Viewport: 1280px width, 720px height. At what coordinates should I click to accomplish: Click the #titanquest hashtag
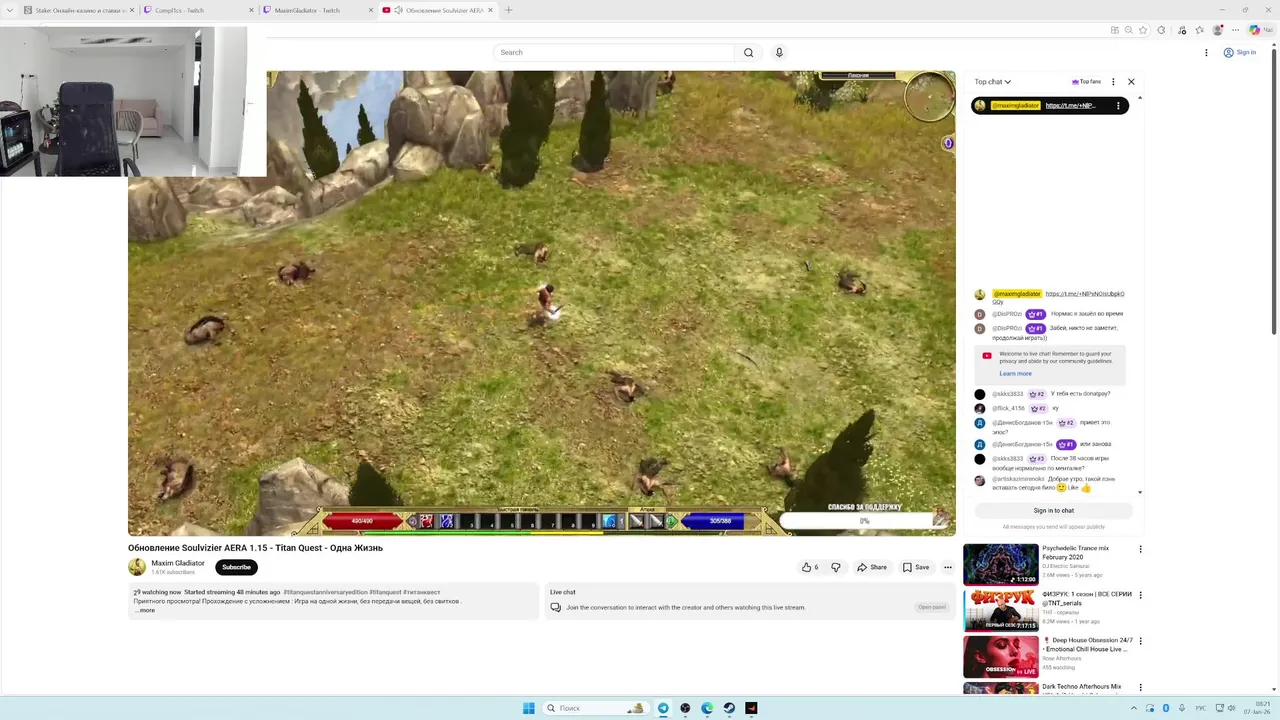pyautogui.click(x=385, y=592)
